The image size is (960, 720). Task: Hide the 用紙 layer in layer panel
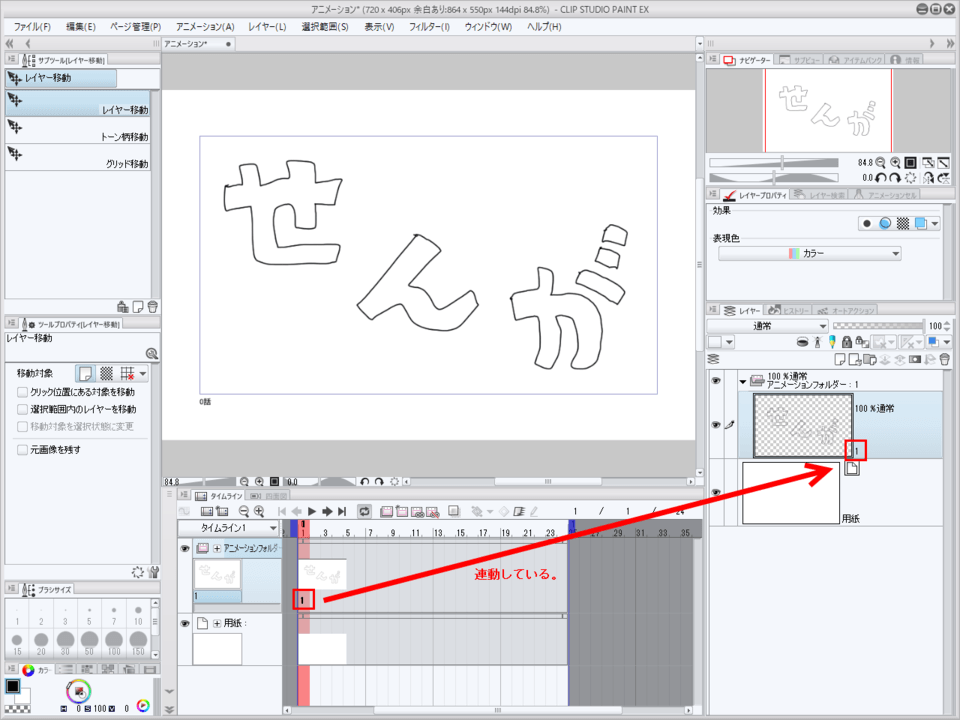[715, 493]
